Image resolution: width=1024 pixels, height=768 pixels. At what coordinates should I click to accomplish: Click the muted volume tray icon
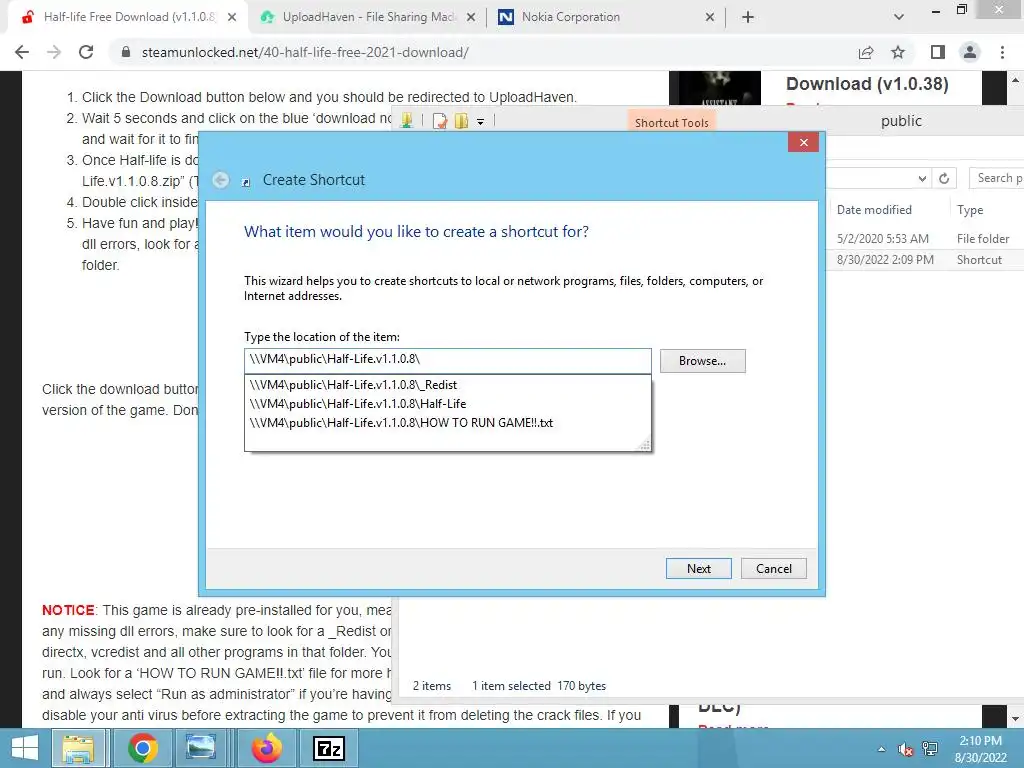(906, 750)
